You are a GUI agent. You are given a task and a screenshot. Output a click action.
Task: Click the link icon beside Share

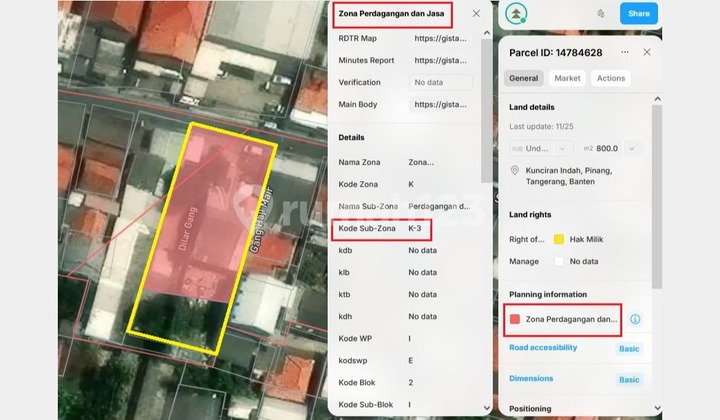[x=601, y=14]
